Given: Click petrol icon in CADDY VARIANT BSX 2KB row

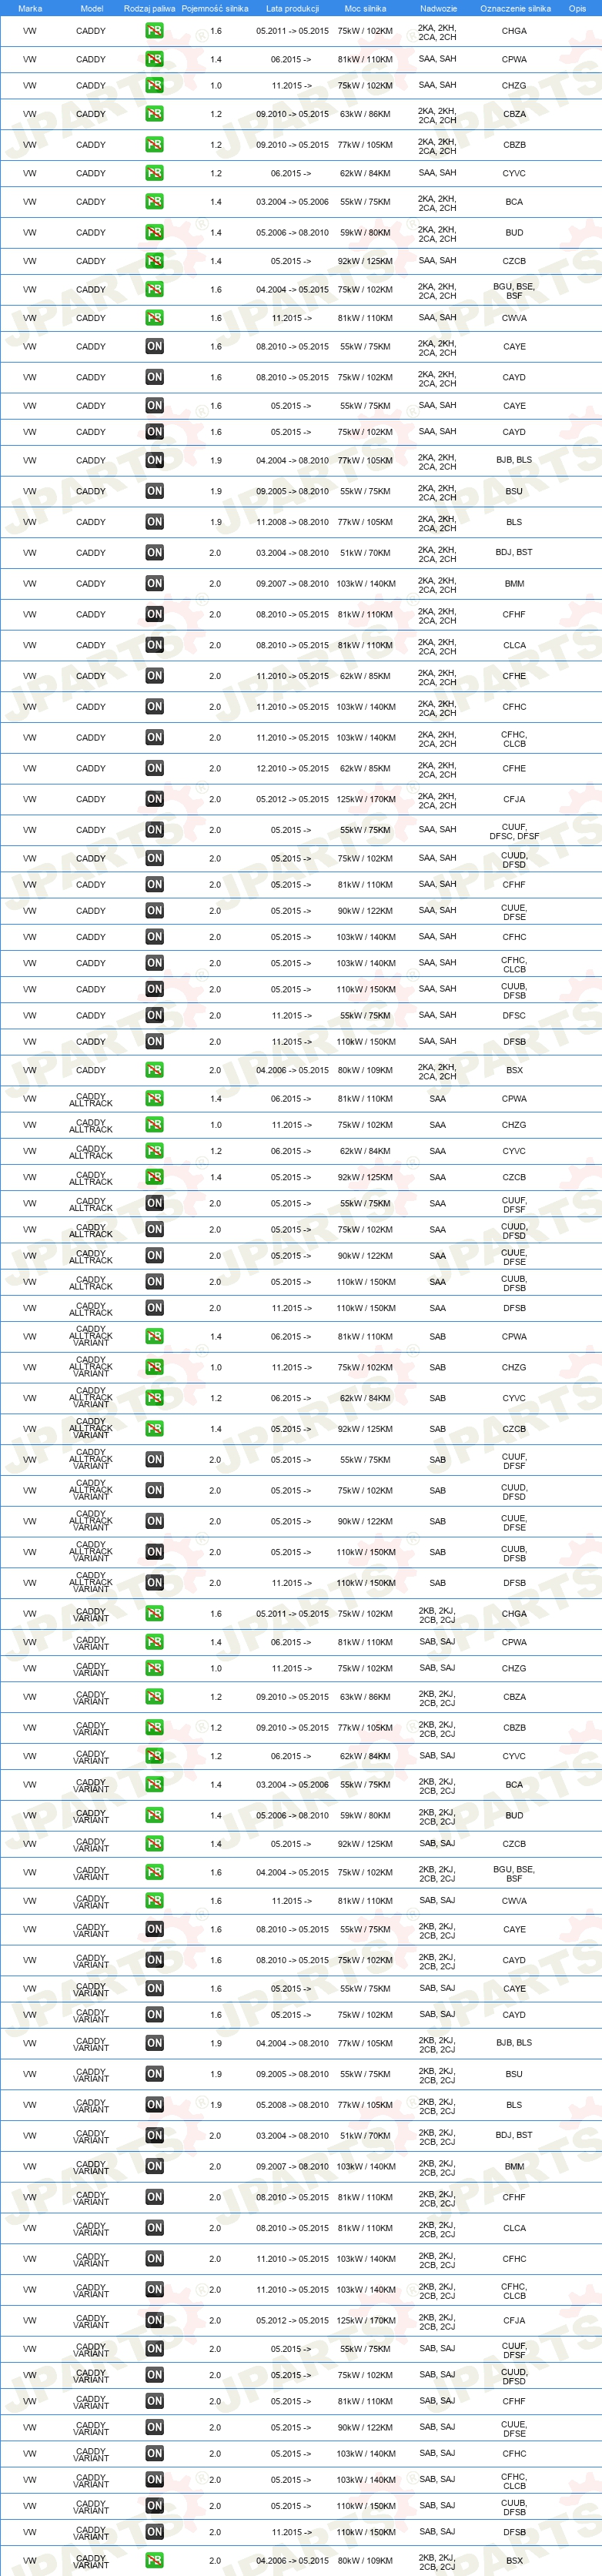Looking at the screenshot, I should coord(154,2560).
